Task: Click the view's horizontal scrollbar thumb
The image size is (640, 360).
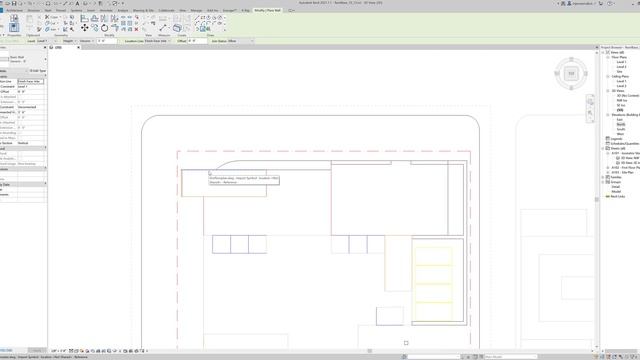Action: 369,351
